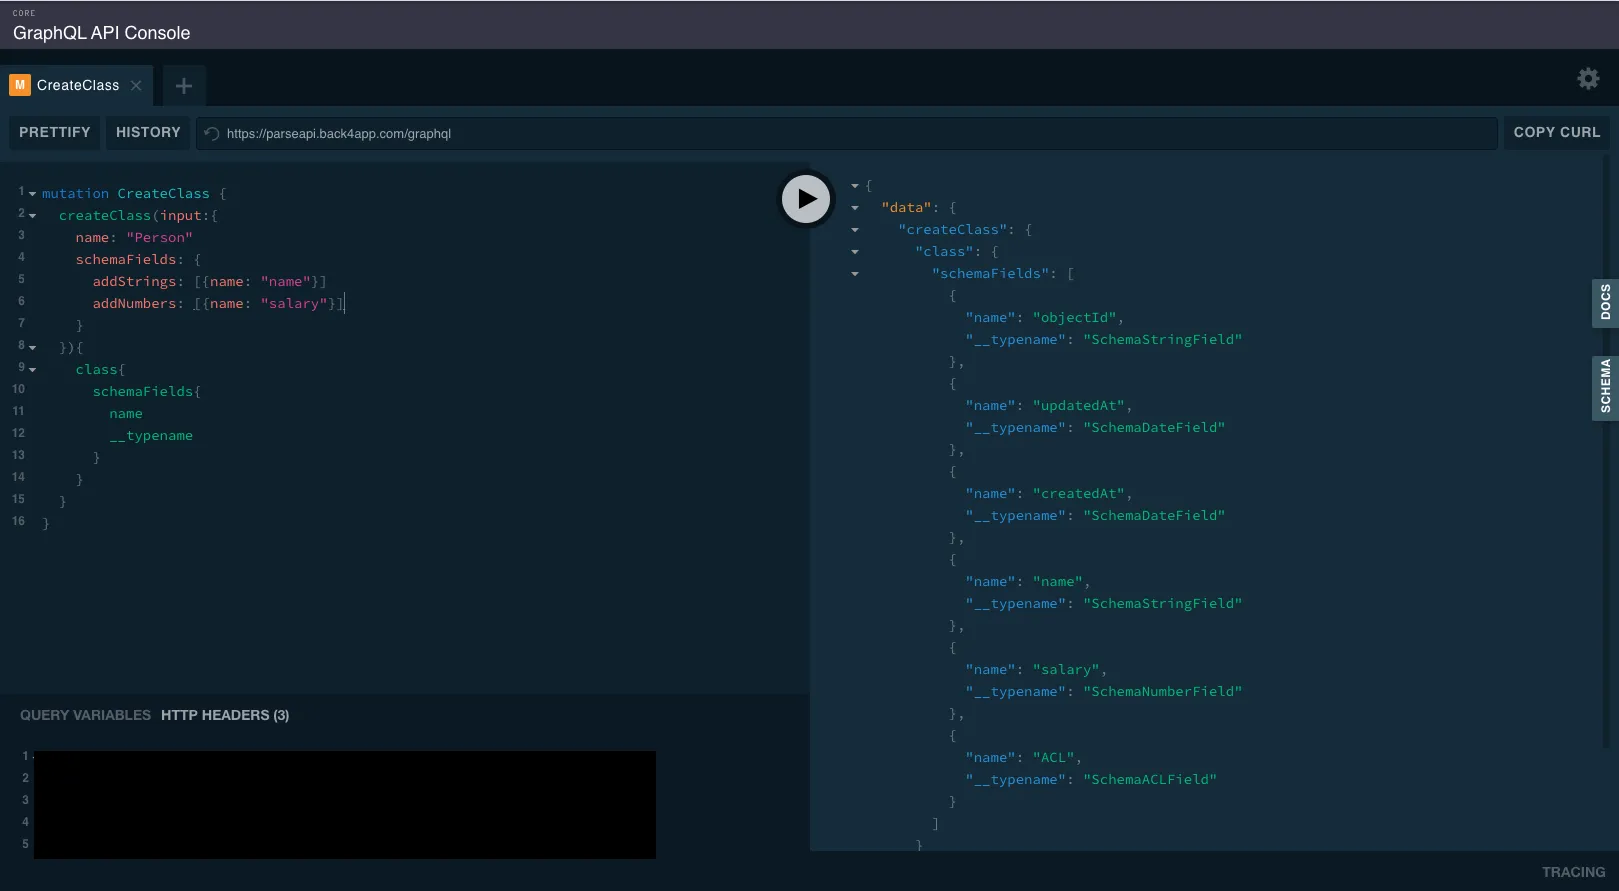Collapse the createClass(input:{ fold arrow on line 2
1619x891 pixels.
[32, 216]
